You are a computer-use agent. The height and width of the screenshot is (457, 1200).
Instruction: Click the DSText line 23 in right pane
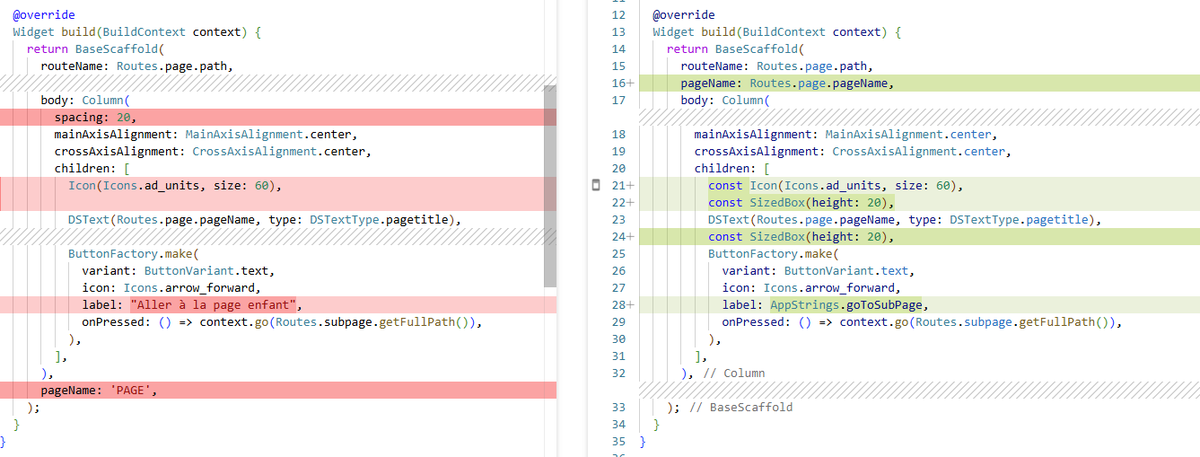tap(904, 220)
